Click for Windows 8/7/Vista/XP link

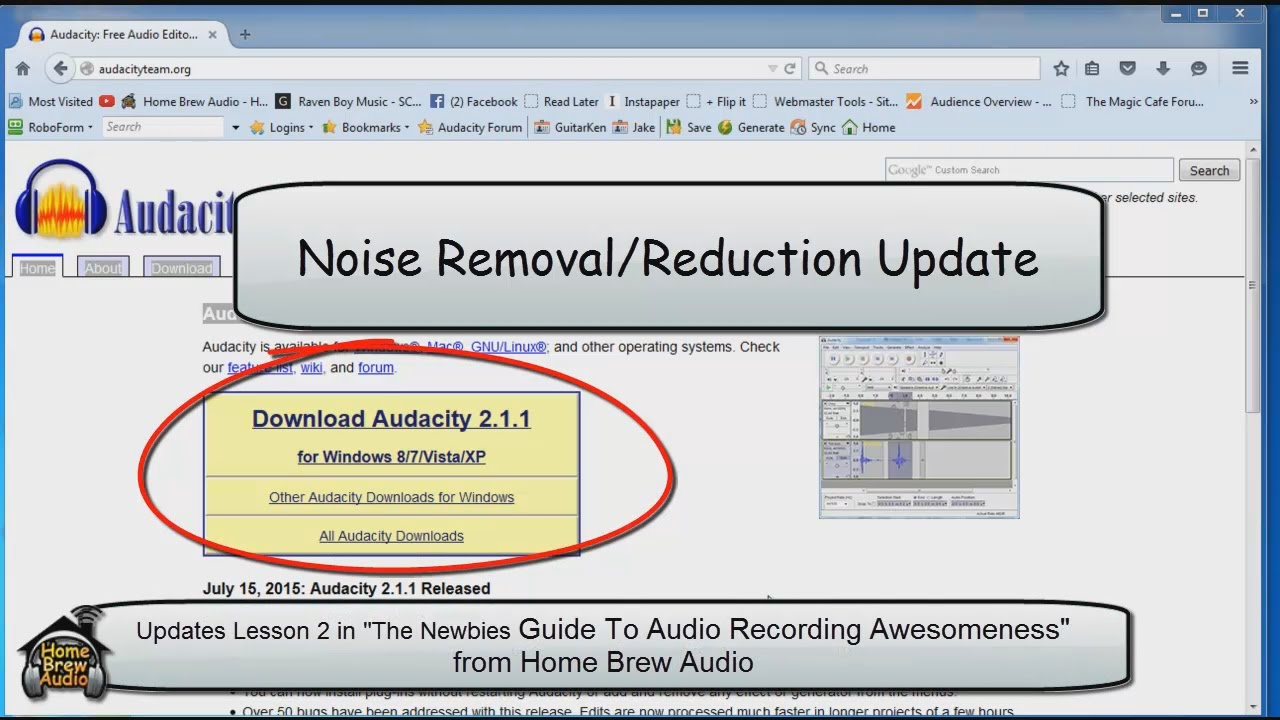pyautogui.click(x=391, y=457)
